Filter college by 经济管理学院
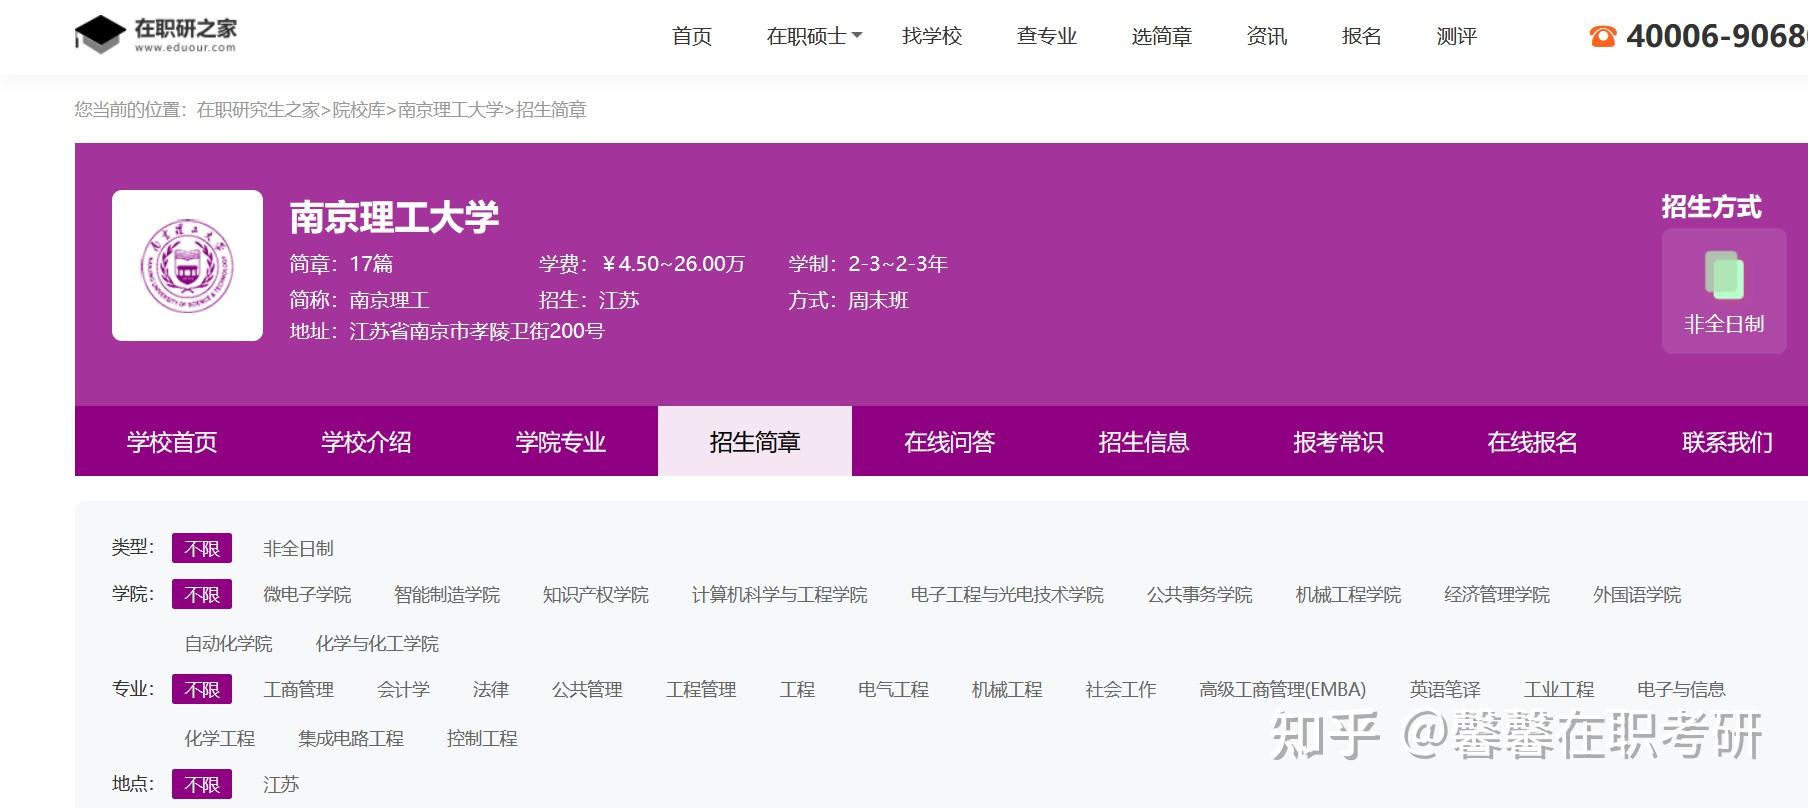The width and height of the screenshot is (1808, 808). 1497,594
